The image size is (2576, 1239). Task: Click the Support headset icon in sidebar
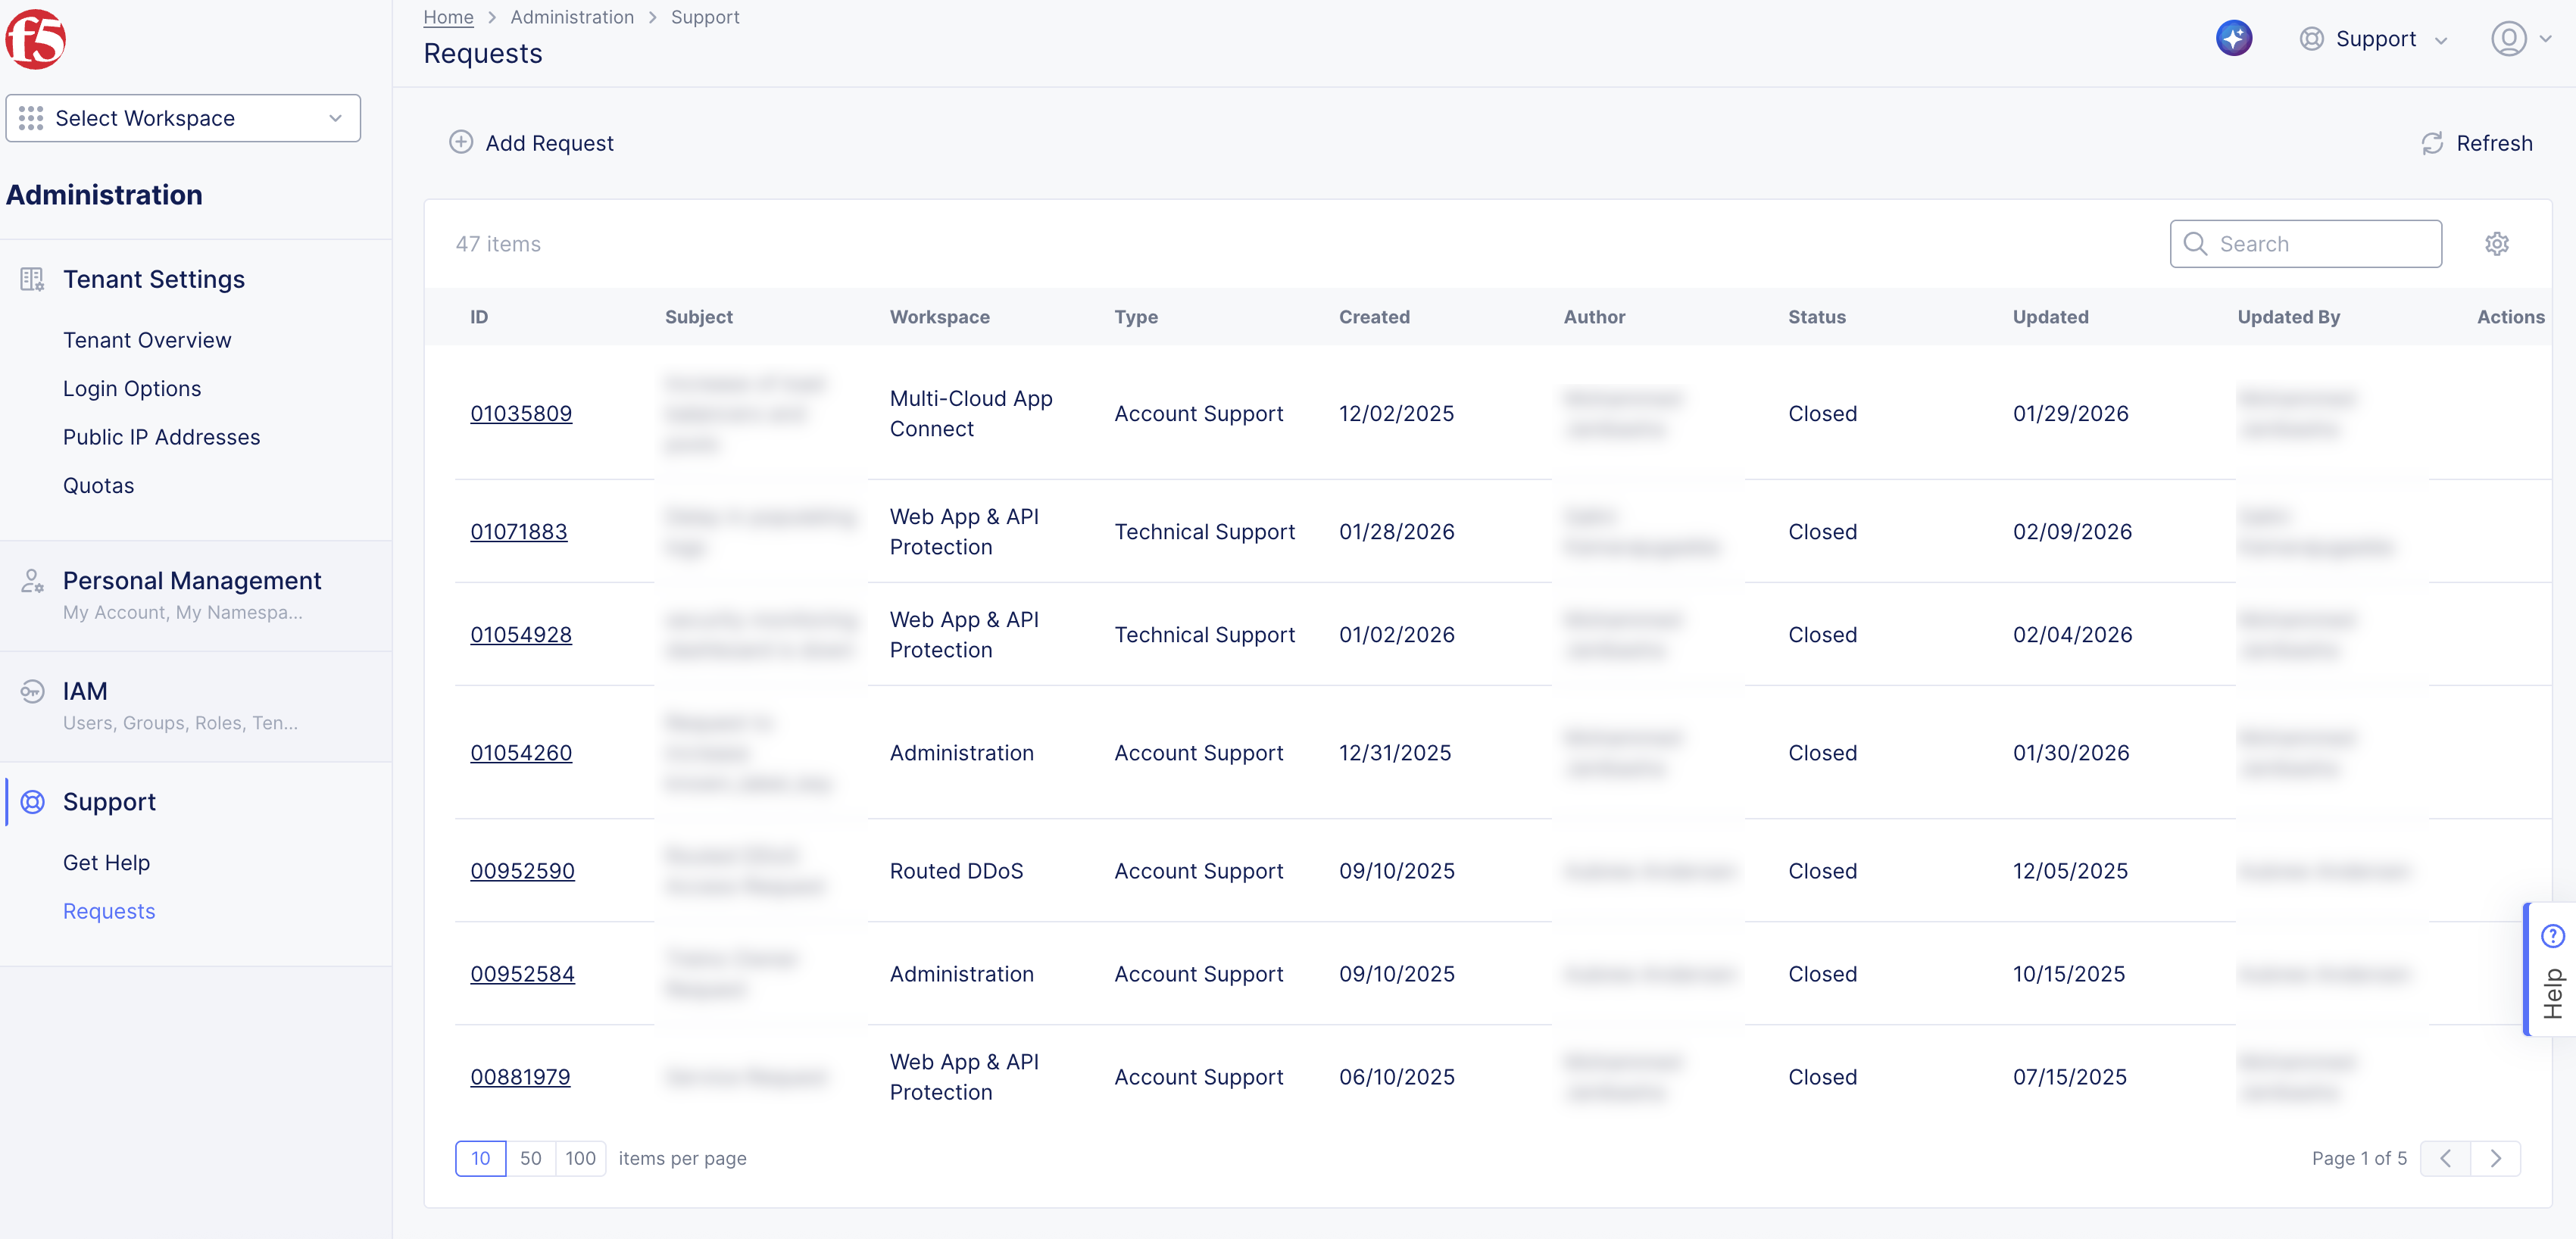point(31,801)
